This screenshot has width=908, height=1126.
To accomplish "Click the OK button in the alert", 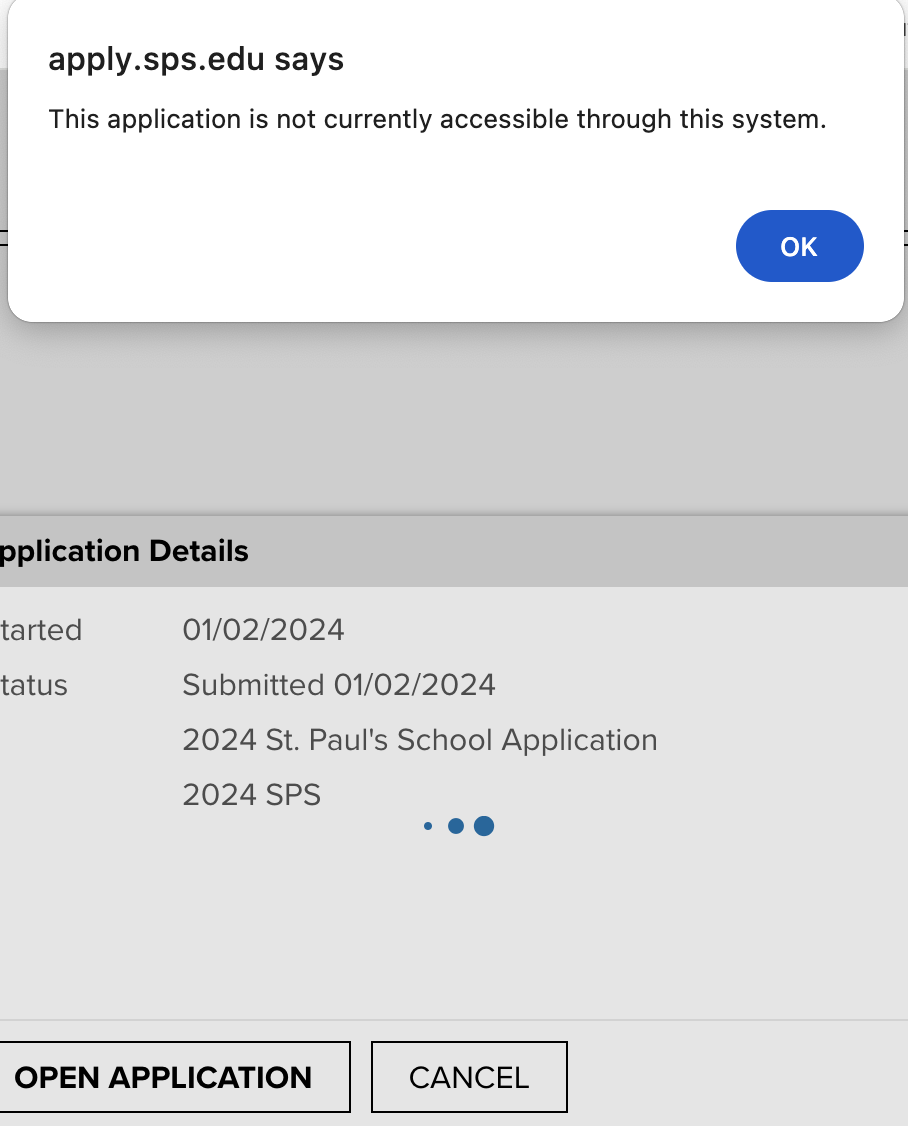I will pos(799,246).
